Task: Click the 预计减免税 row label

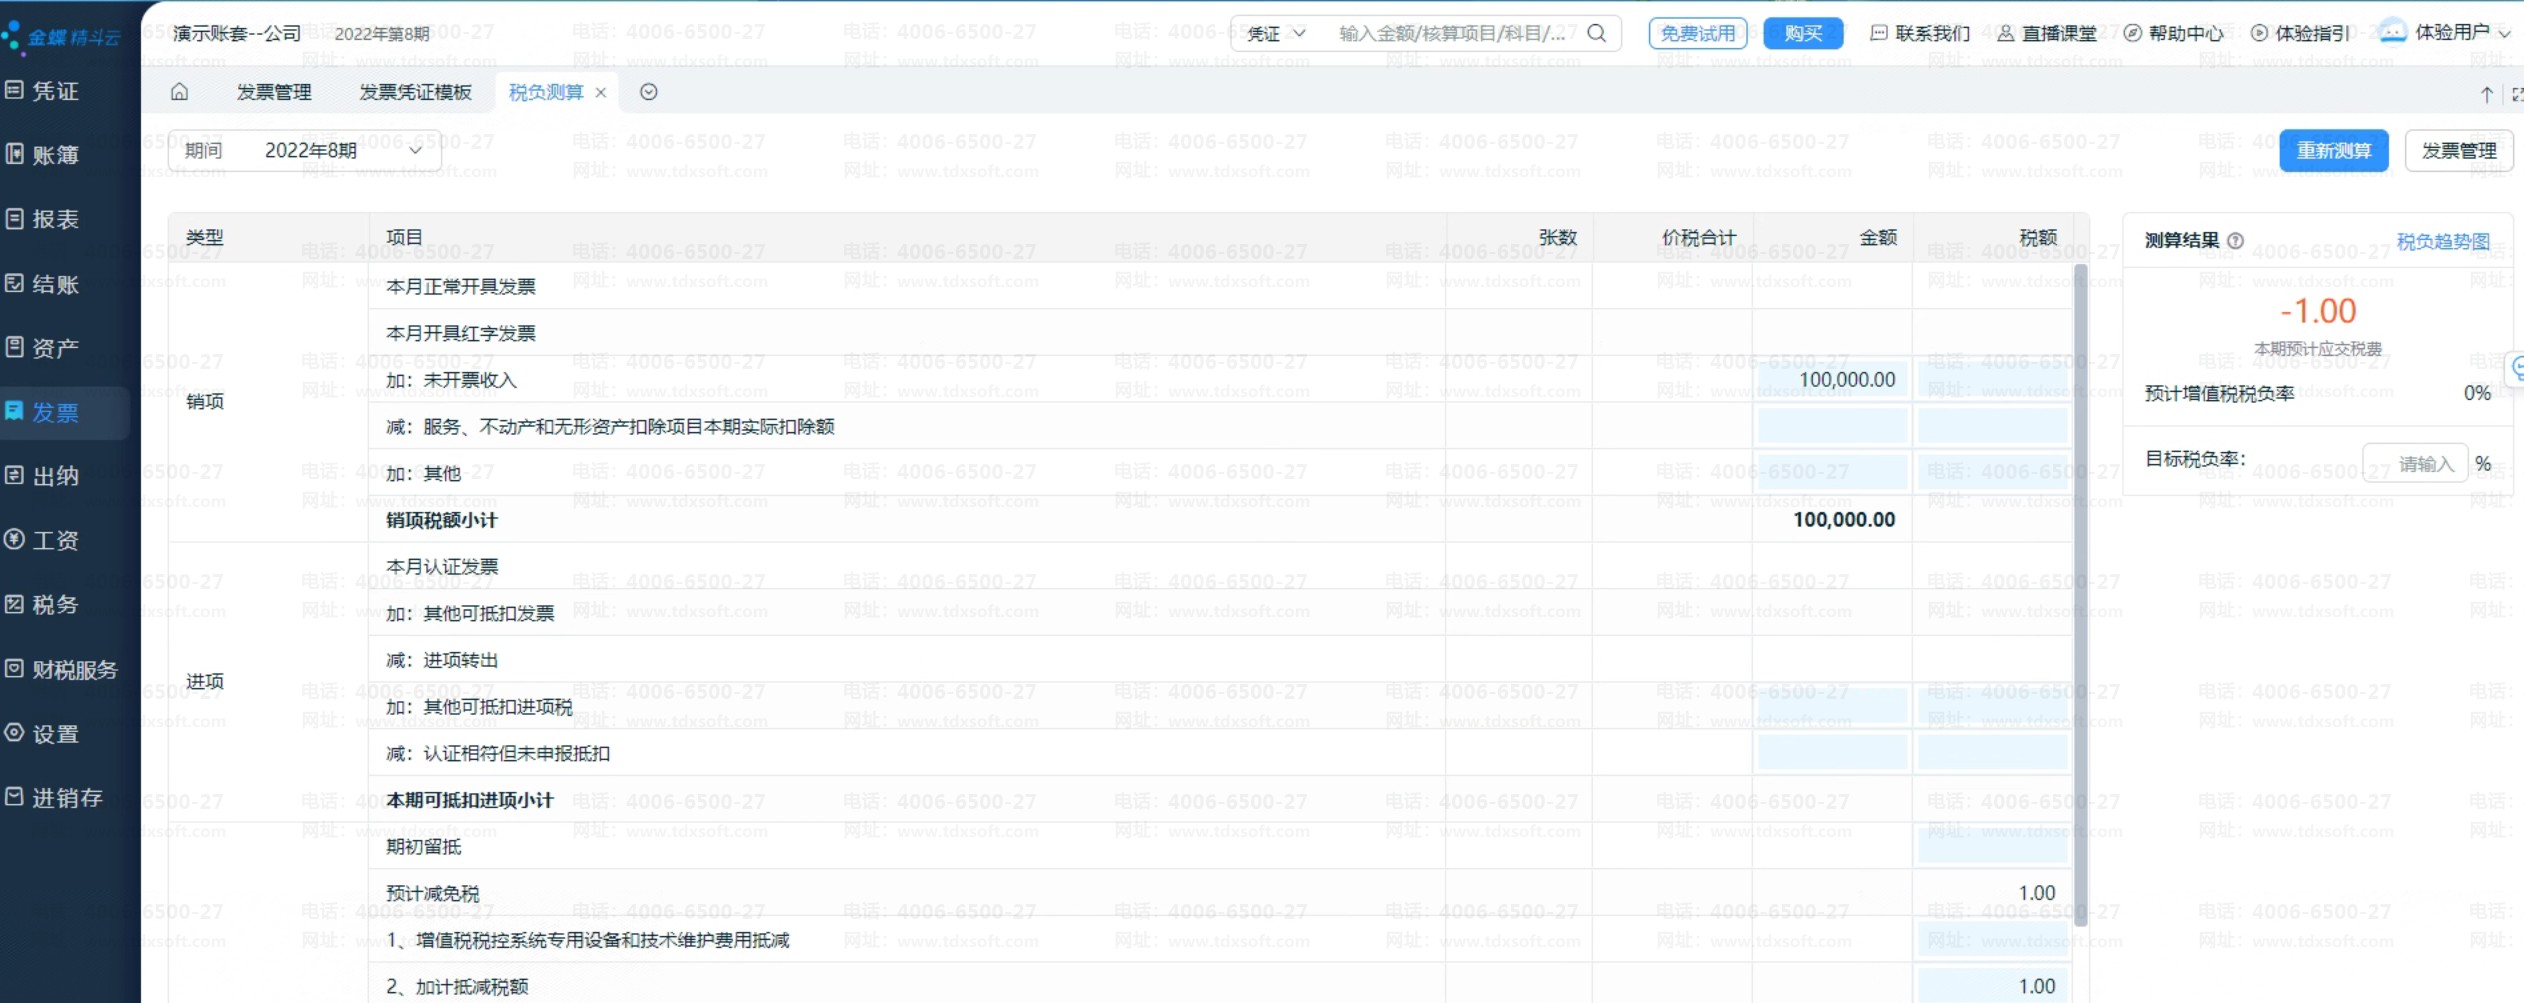Action: pos(433,893)
